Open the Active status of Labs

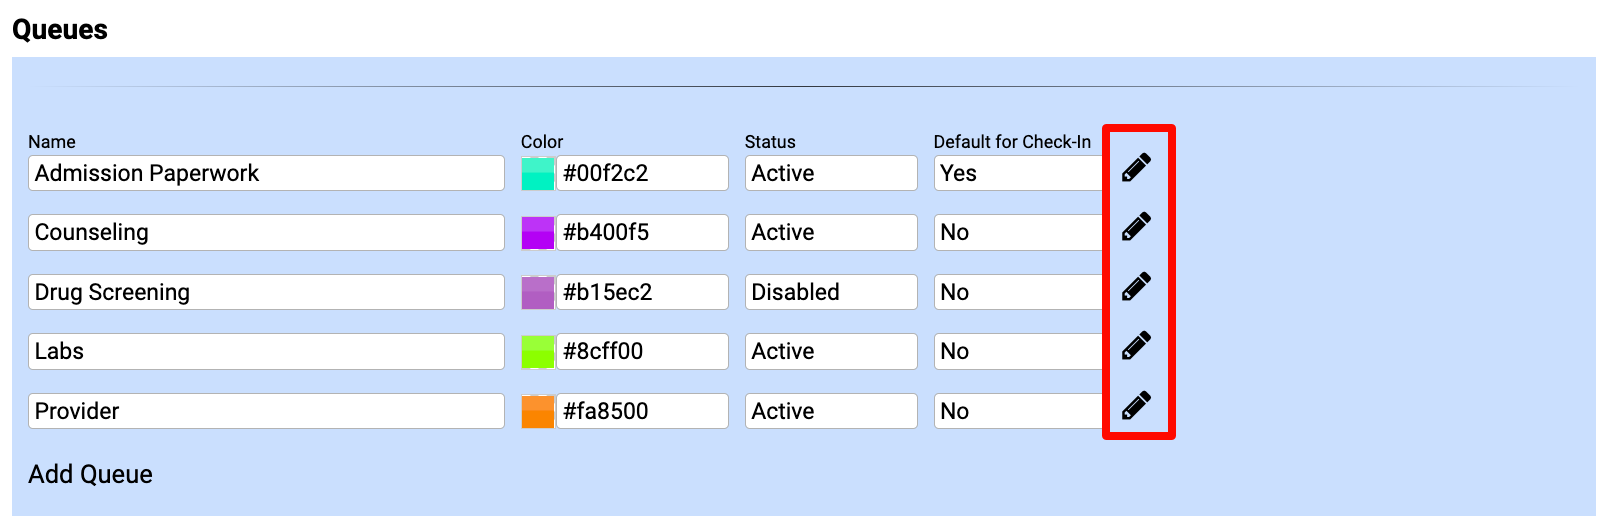point(831,351)
